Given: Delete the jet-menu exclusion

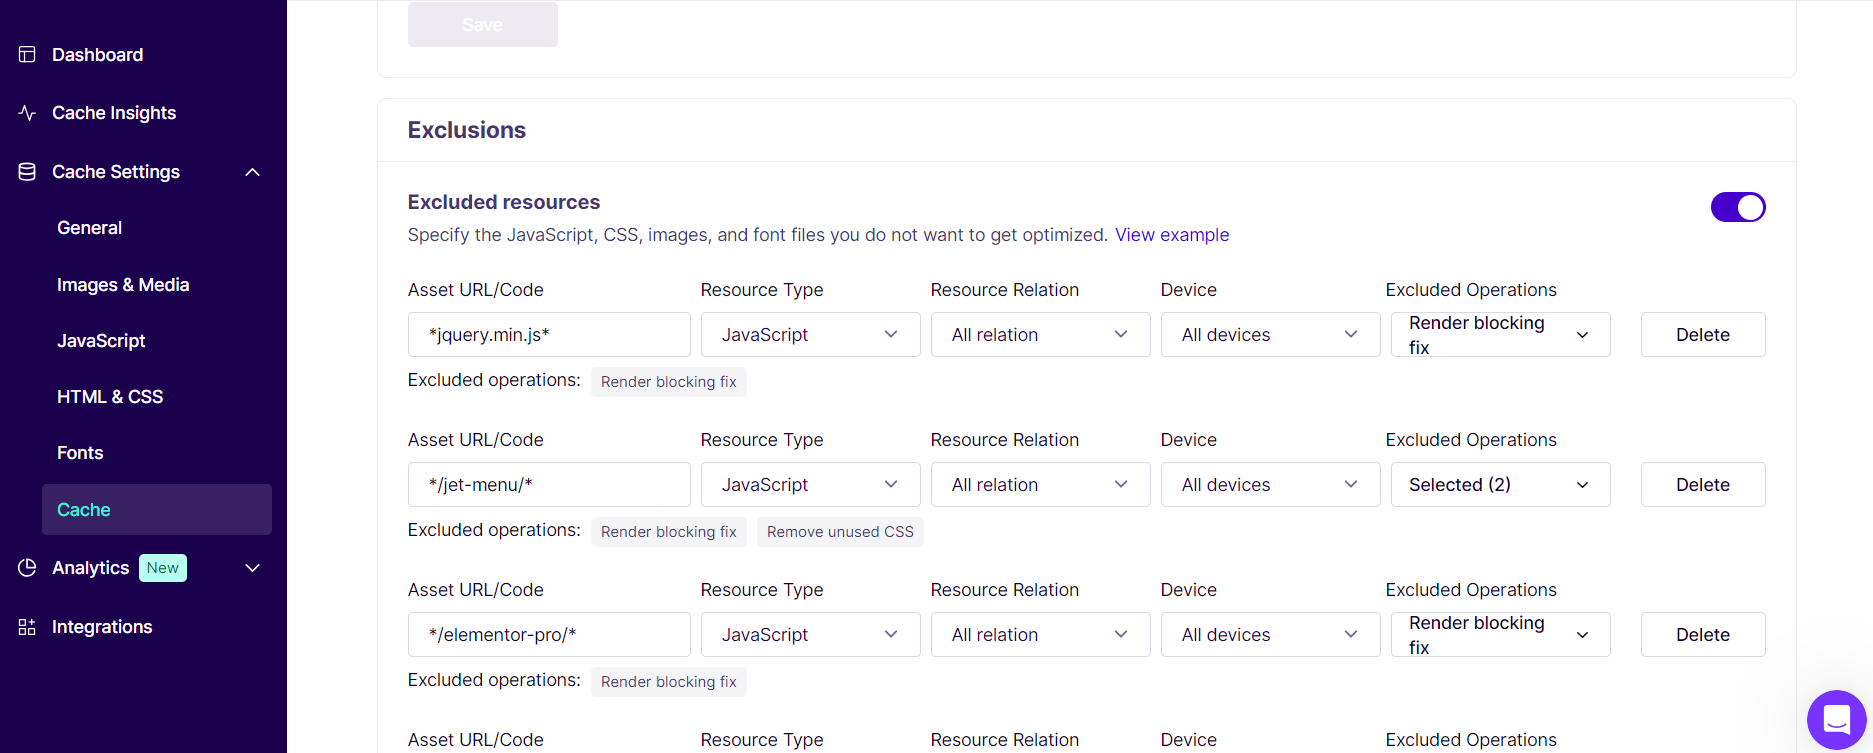Looking at the screenshot, I should (x=1703, y=485).
